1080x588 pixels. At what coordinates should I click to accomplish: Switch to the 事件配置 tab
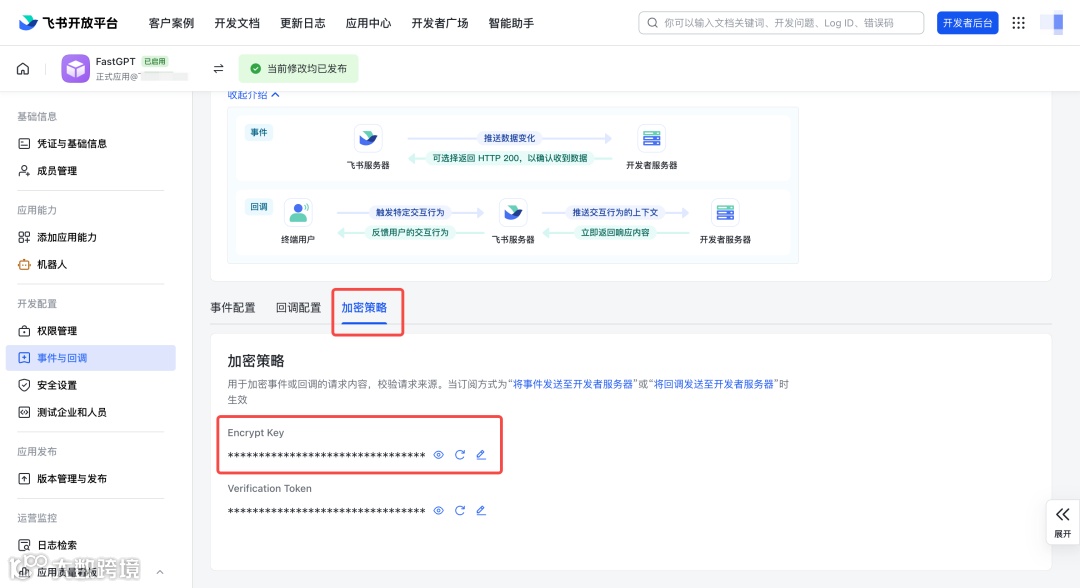(x=233, y=308)
